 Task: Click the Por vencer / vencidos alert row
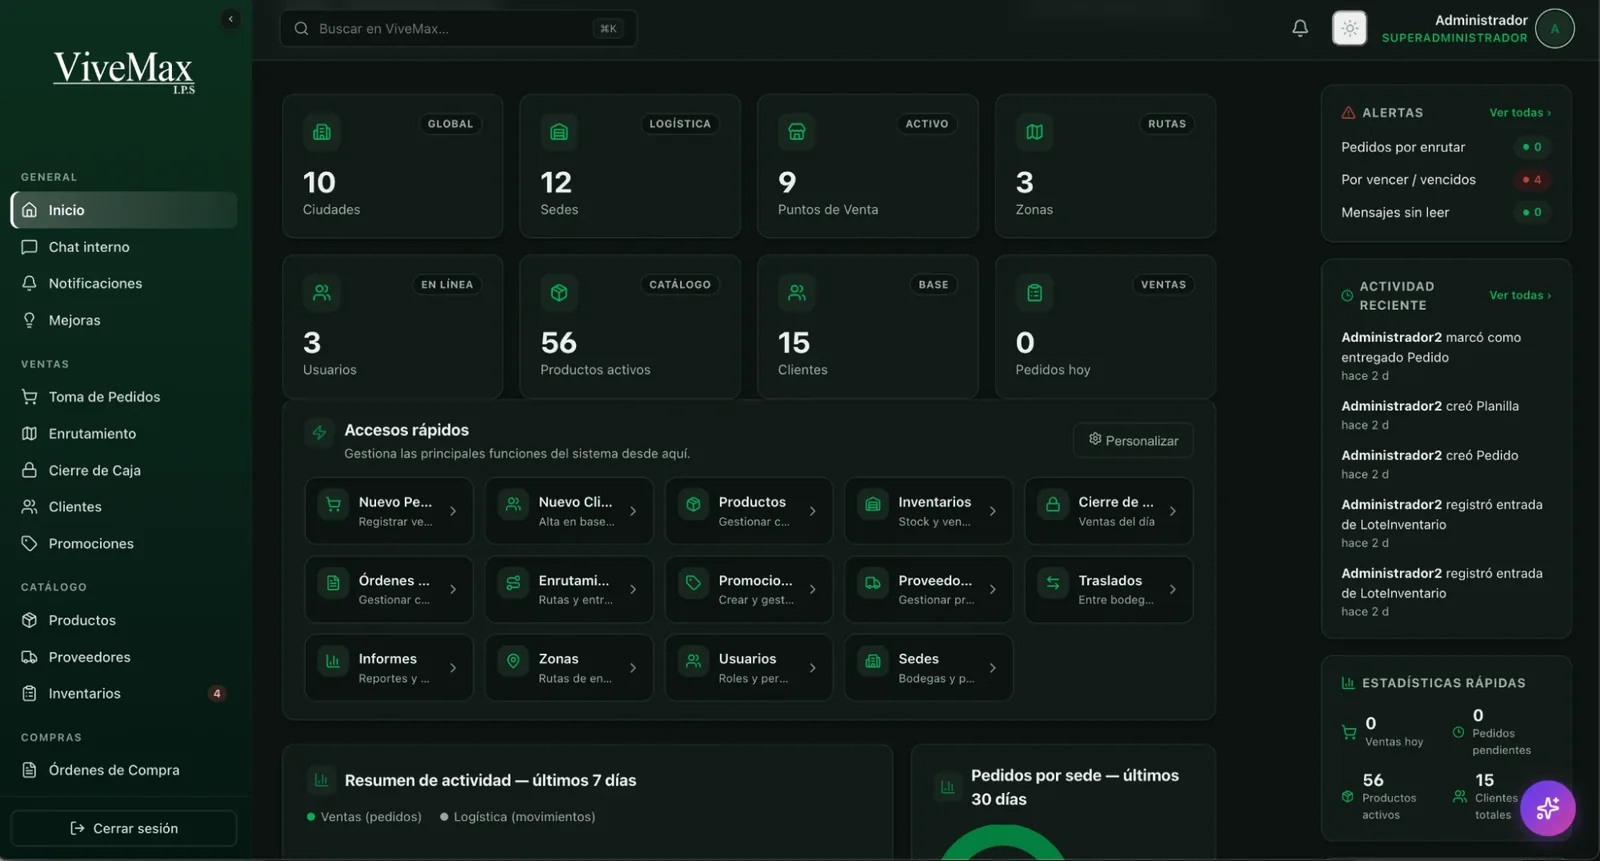[x=1446, y=180]
